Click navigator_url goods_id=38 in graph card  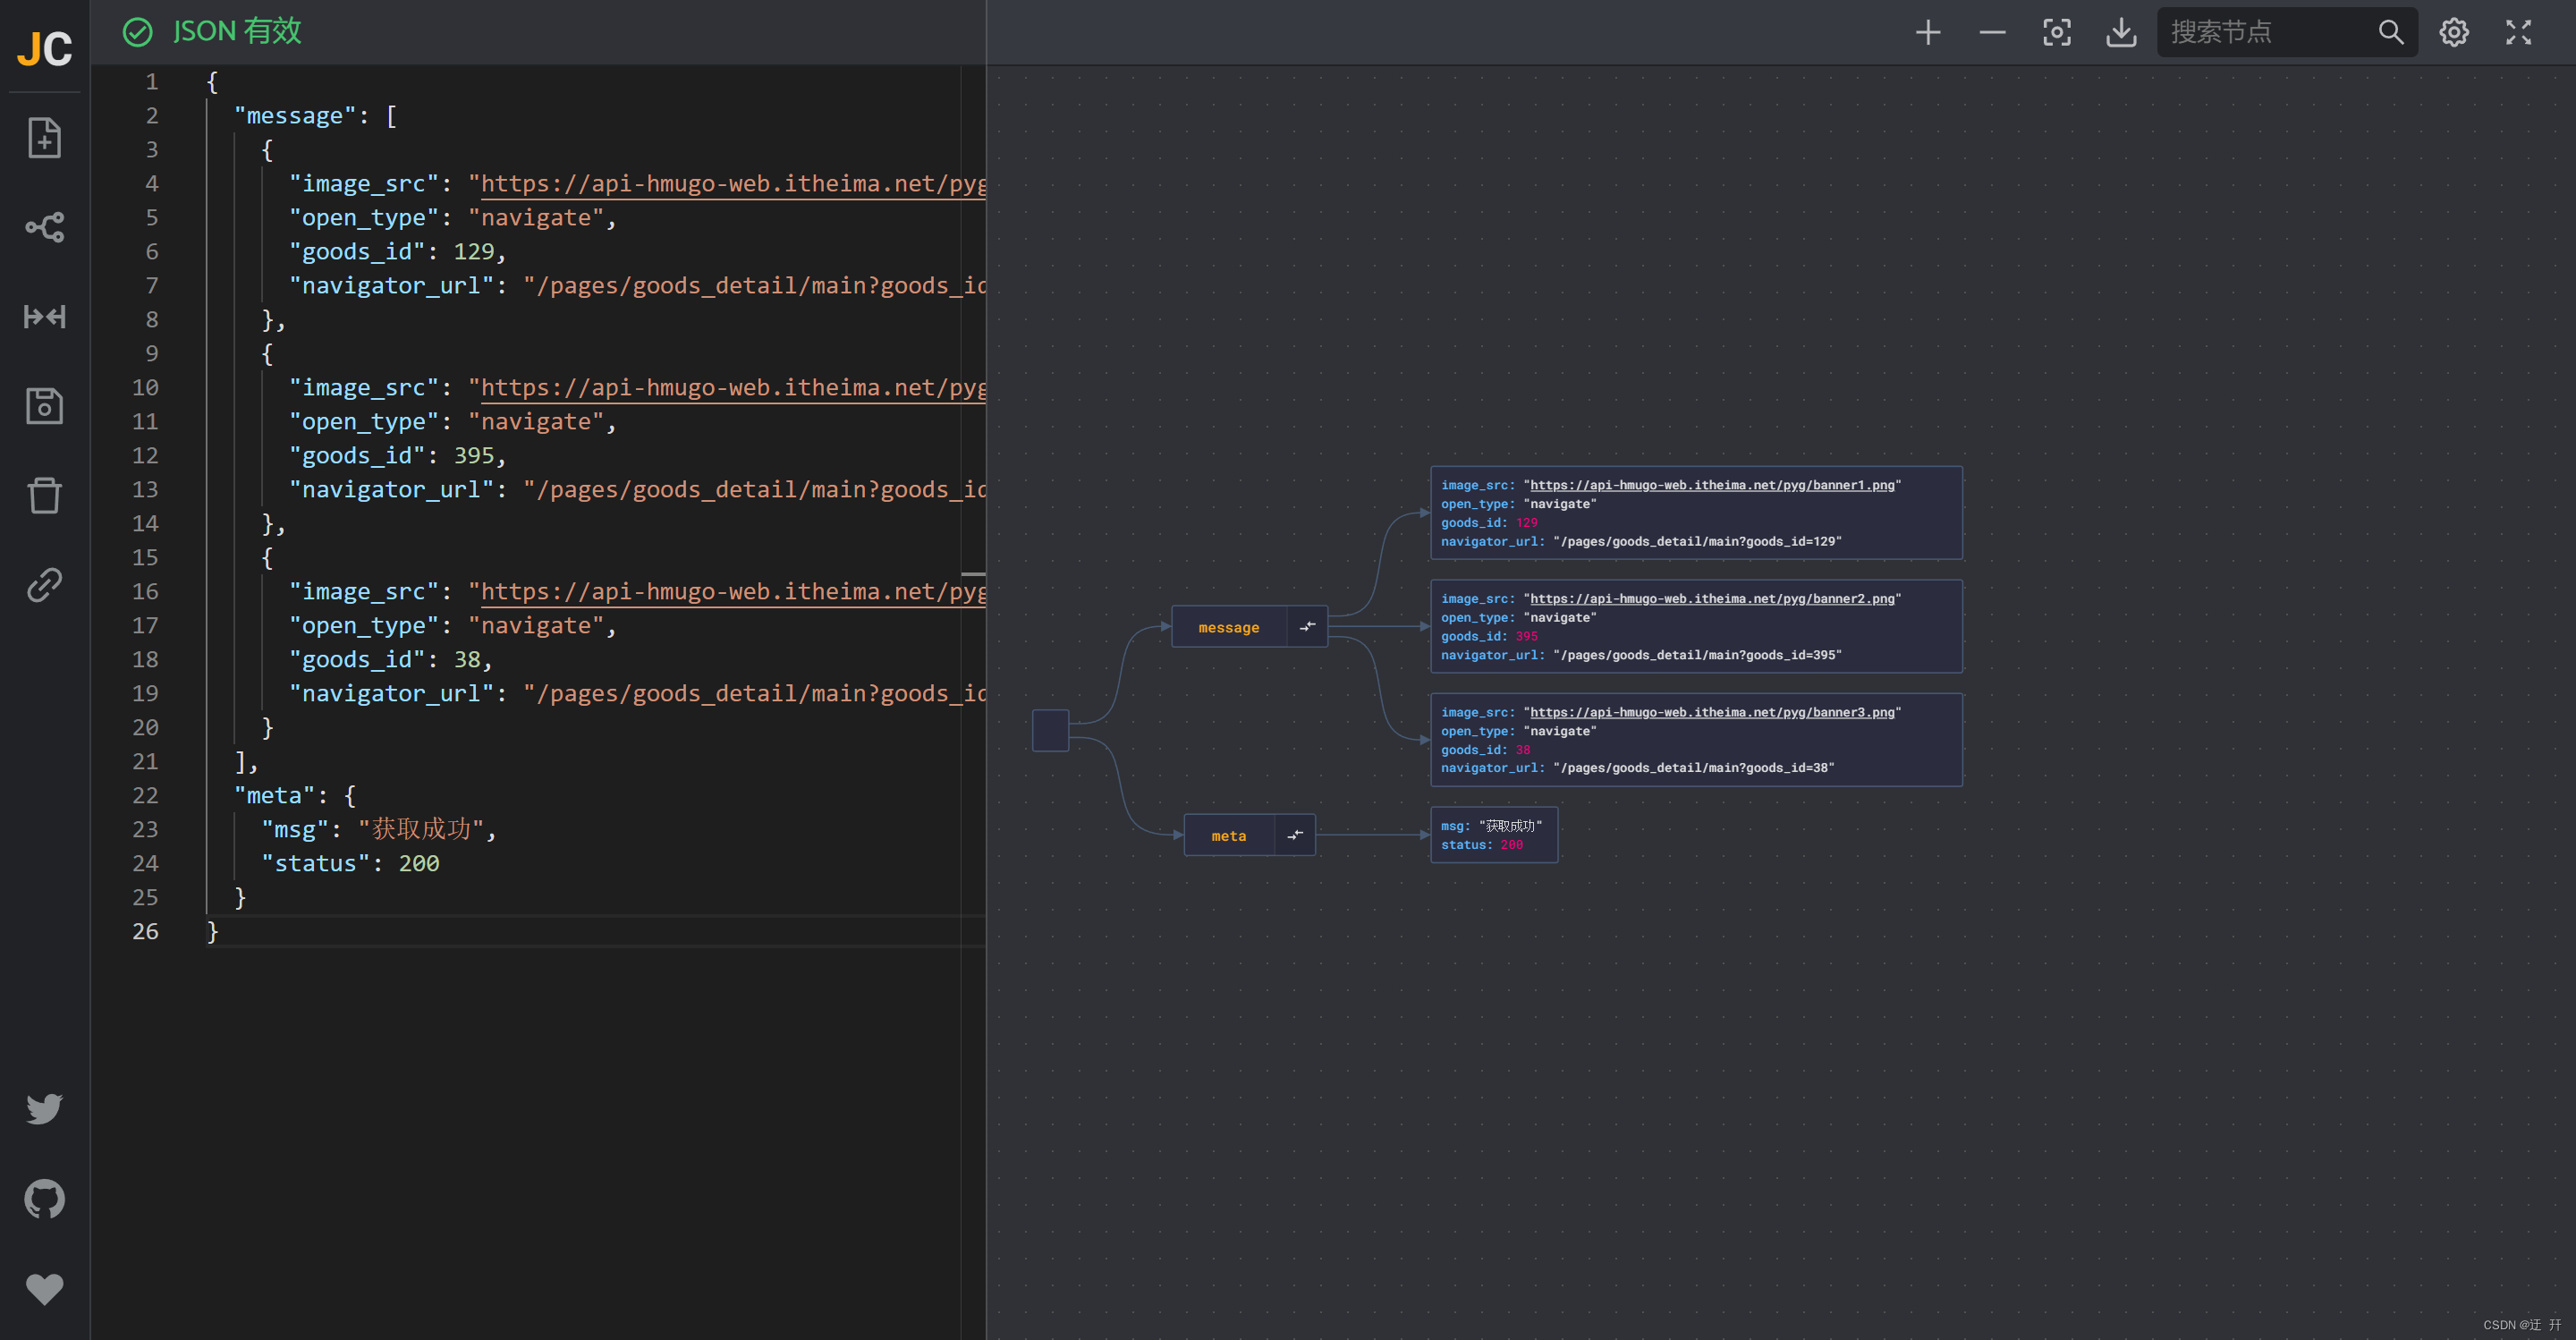(1693, 768)
